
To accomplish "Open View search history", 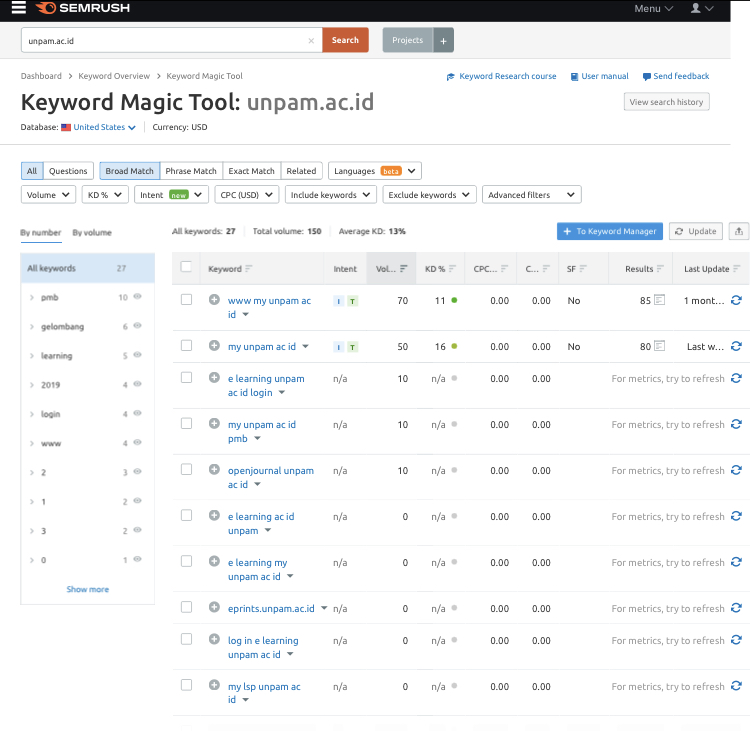I will [x=666, y=102].
